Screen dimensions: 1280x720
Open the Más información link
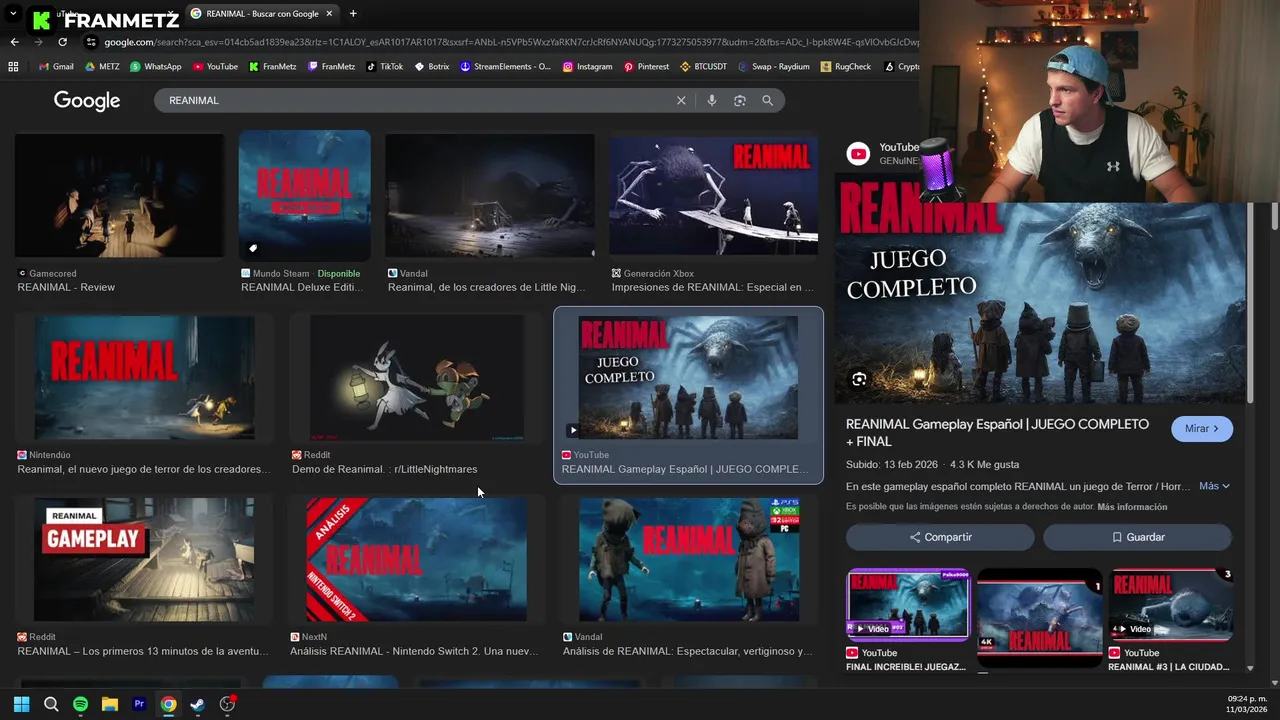coord(1132,507)
